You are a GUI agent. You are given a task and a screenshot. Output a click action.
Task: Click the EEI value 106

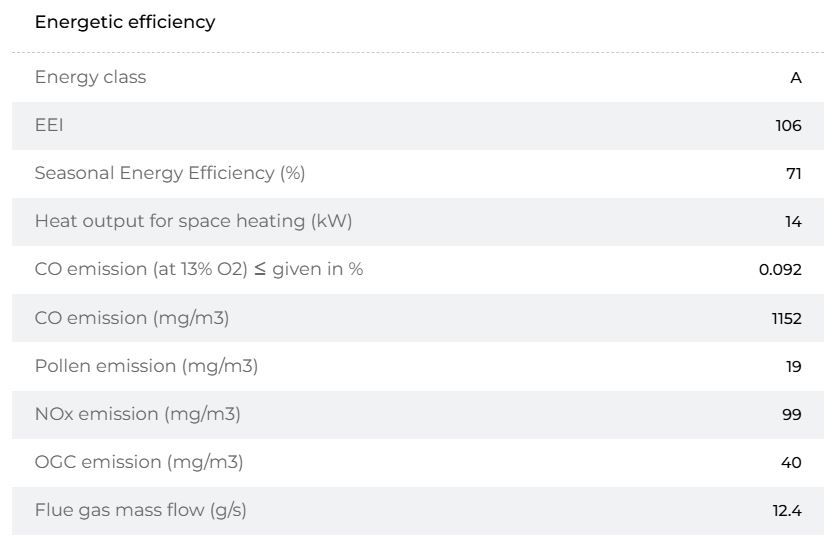click(788, 126)
